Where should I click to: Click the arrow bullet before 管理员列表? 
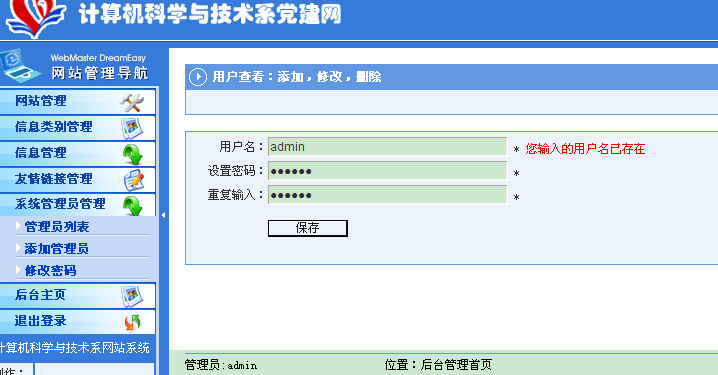coord(18,225)
